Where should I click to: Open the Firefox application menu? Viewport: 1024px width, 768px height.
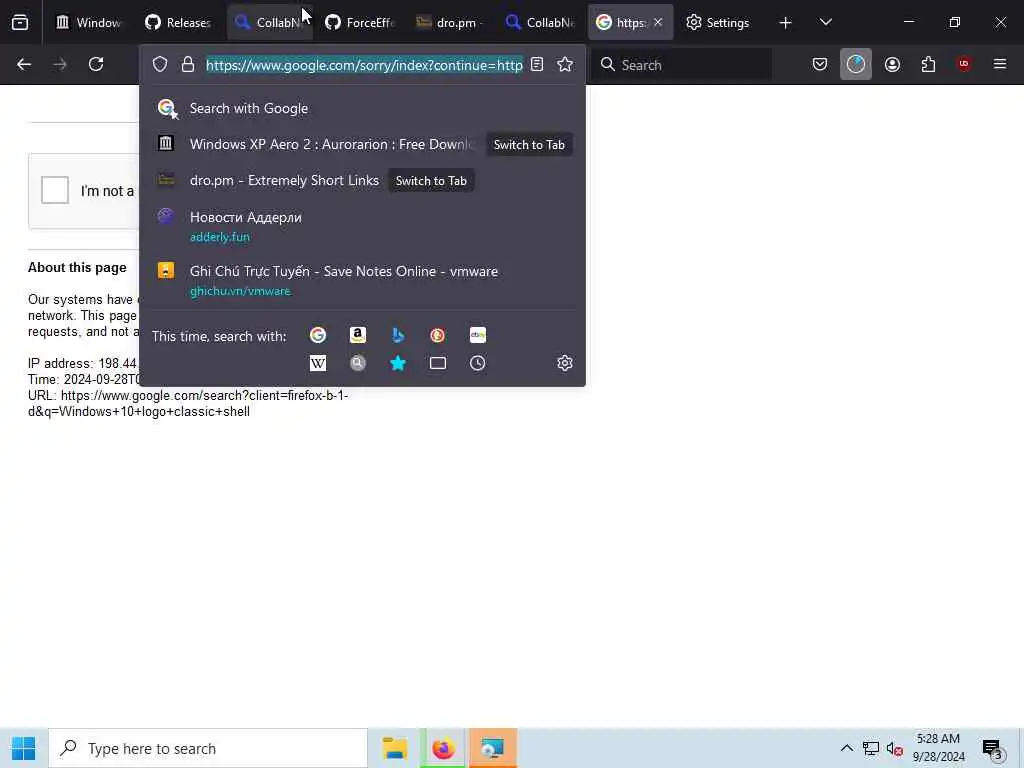999,64
